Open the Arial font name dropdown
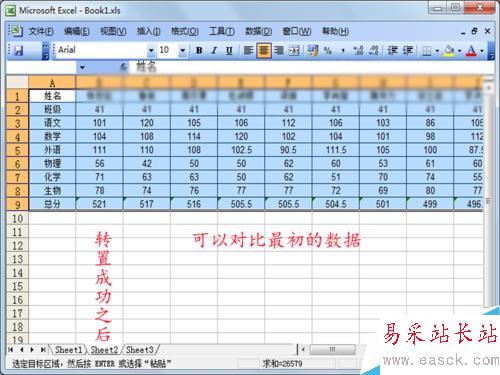The height and width of the screenshot is (375, 500). tap(151, 51)
